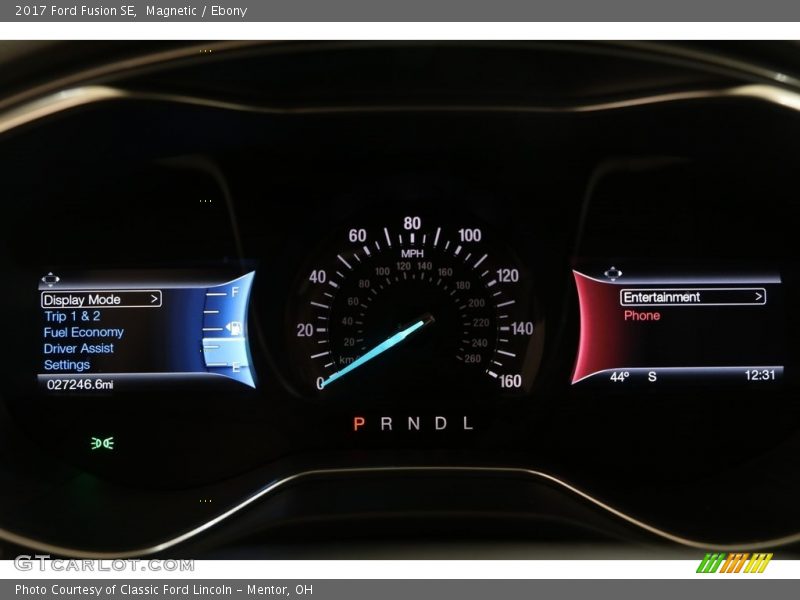Click the fuel pump icon on gauge
The height and width of the screenshot is (600, 800).
pyautogui.click(x=234, y=328)
